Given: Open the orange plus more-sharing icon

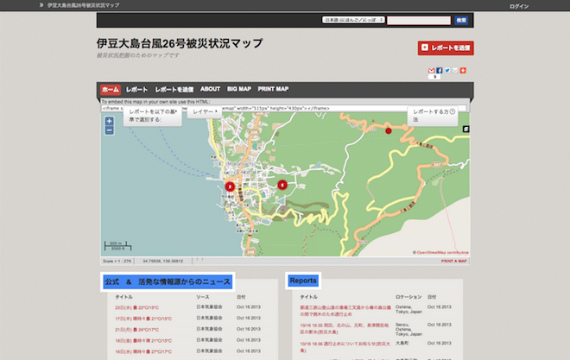Looking at the screenshot, I should pos(463,71).
